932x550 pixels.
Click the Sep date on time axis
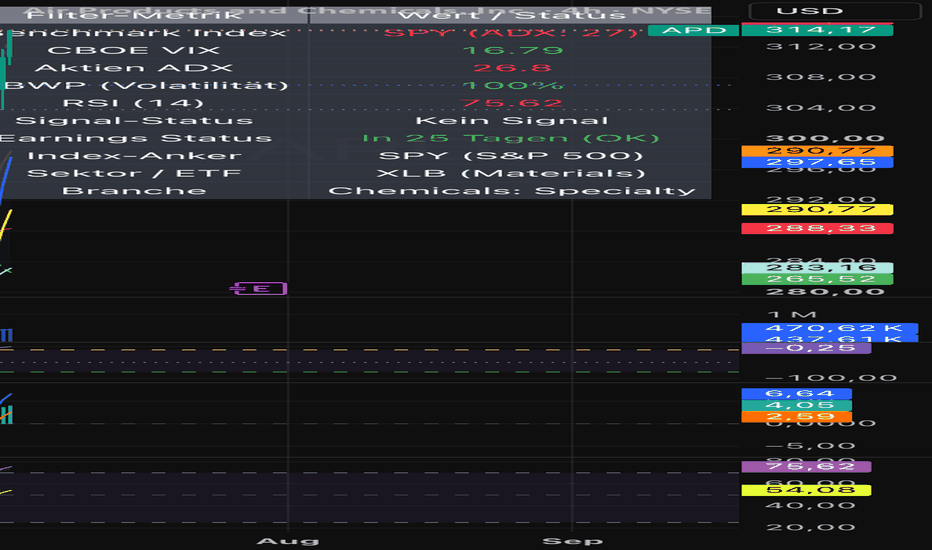pos(572,541)
